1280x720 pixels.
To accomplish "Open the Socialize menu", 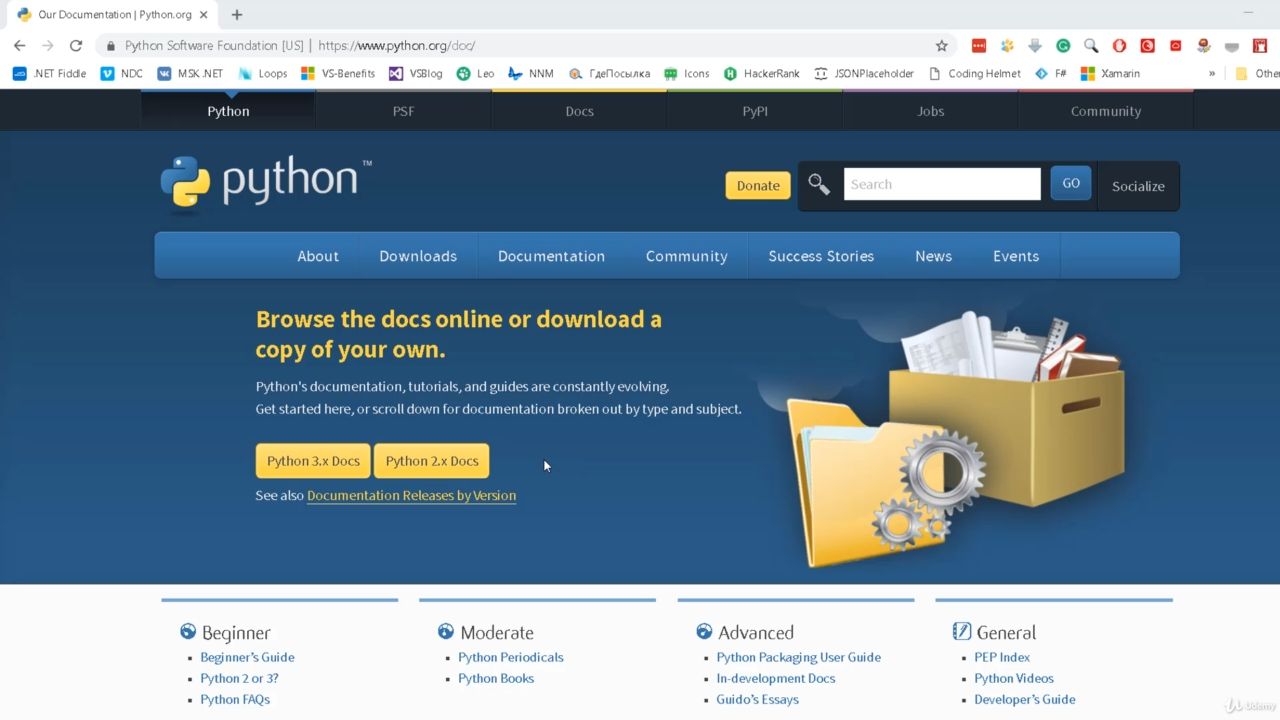I will click(1138, 186).
